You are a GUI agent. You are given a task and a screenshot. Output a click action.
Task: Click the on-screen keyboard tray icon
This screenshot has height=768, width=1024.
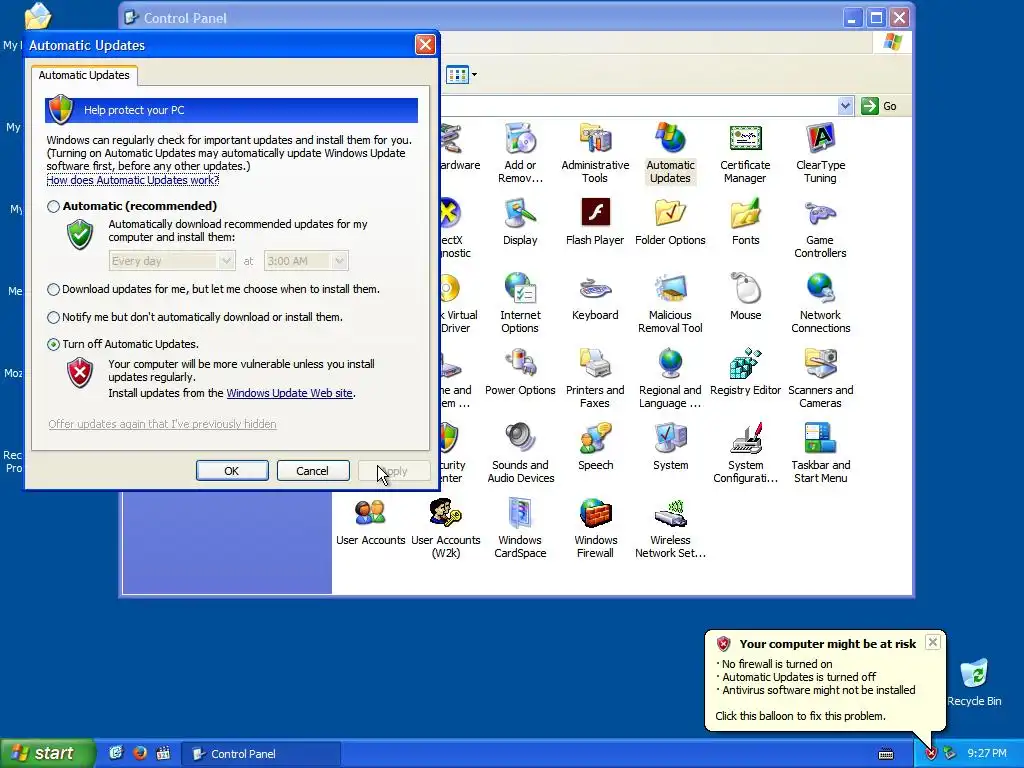pos(886,754)
